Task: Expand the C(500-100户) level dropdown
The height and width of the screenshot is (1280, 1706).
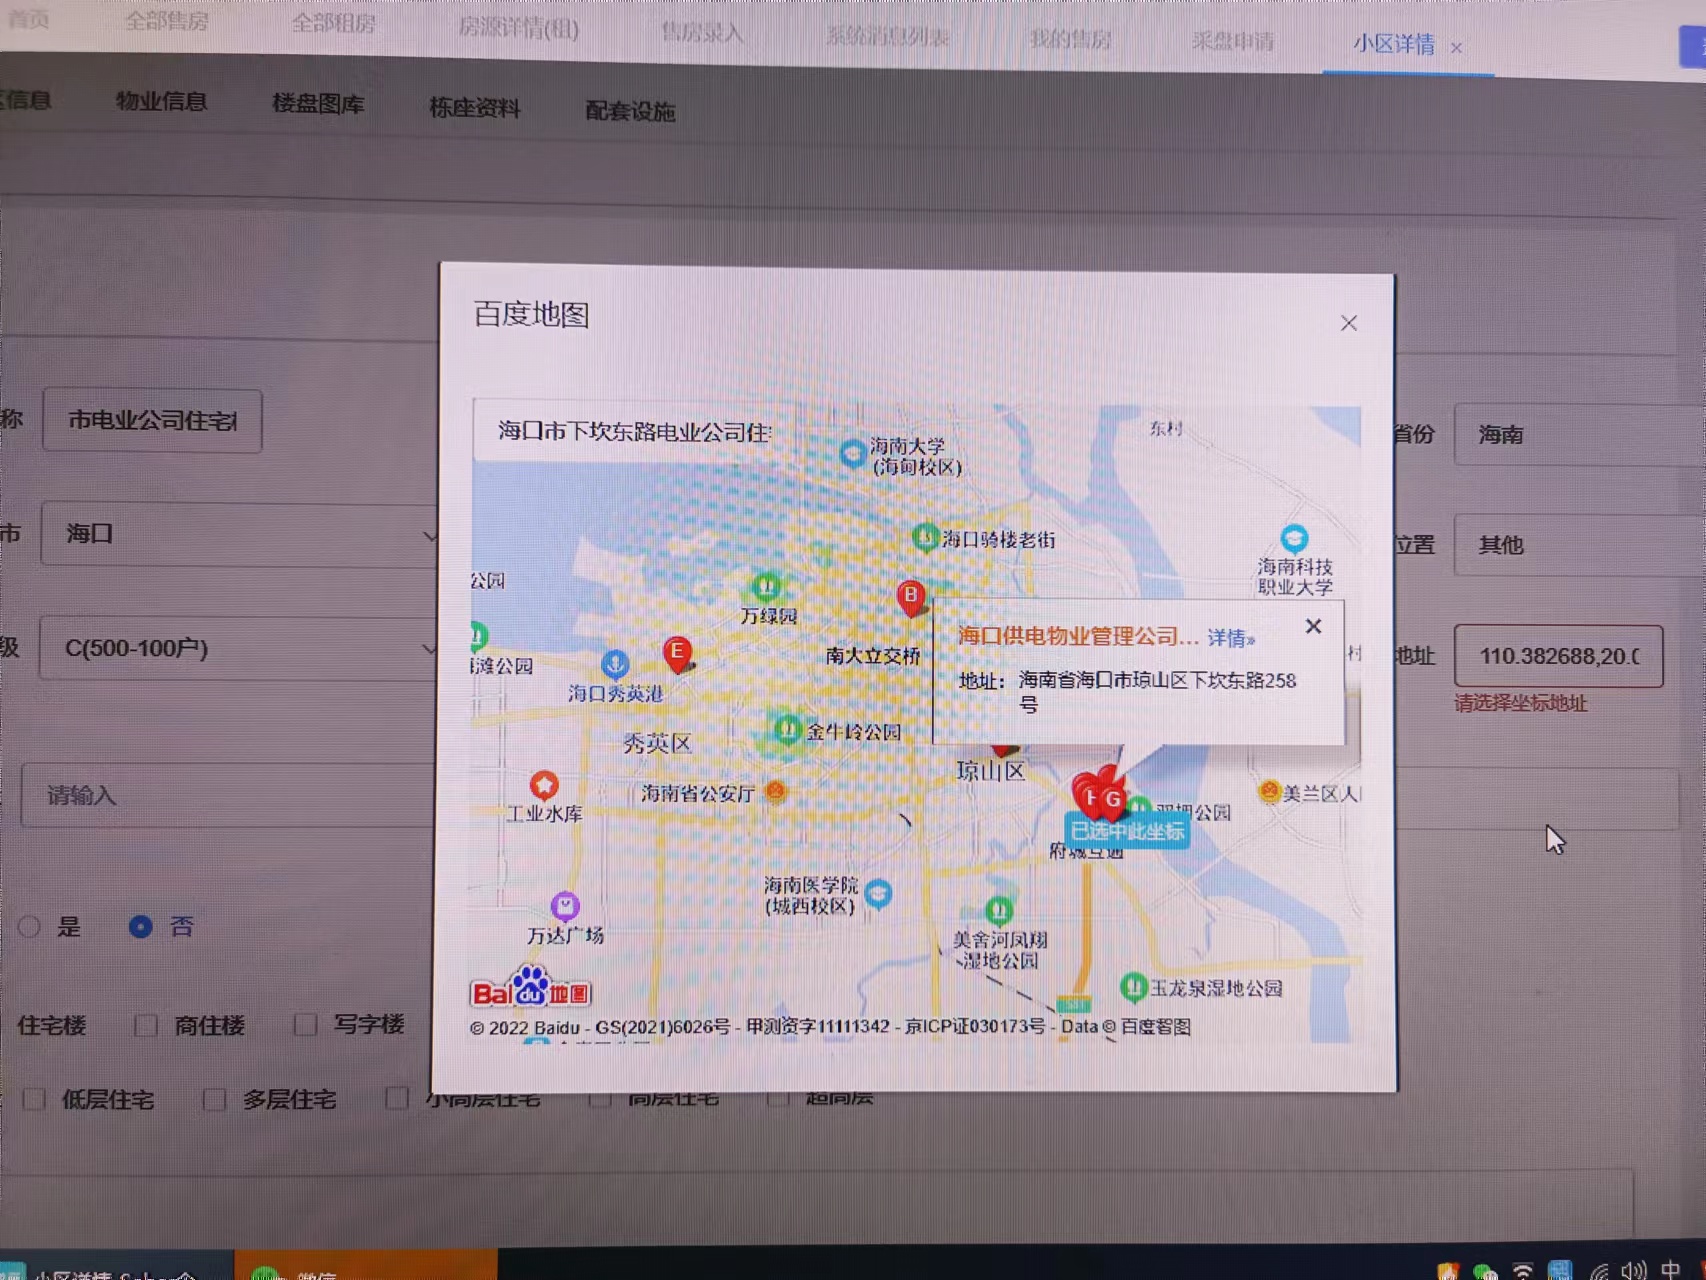Action: 240,648
